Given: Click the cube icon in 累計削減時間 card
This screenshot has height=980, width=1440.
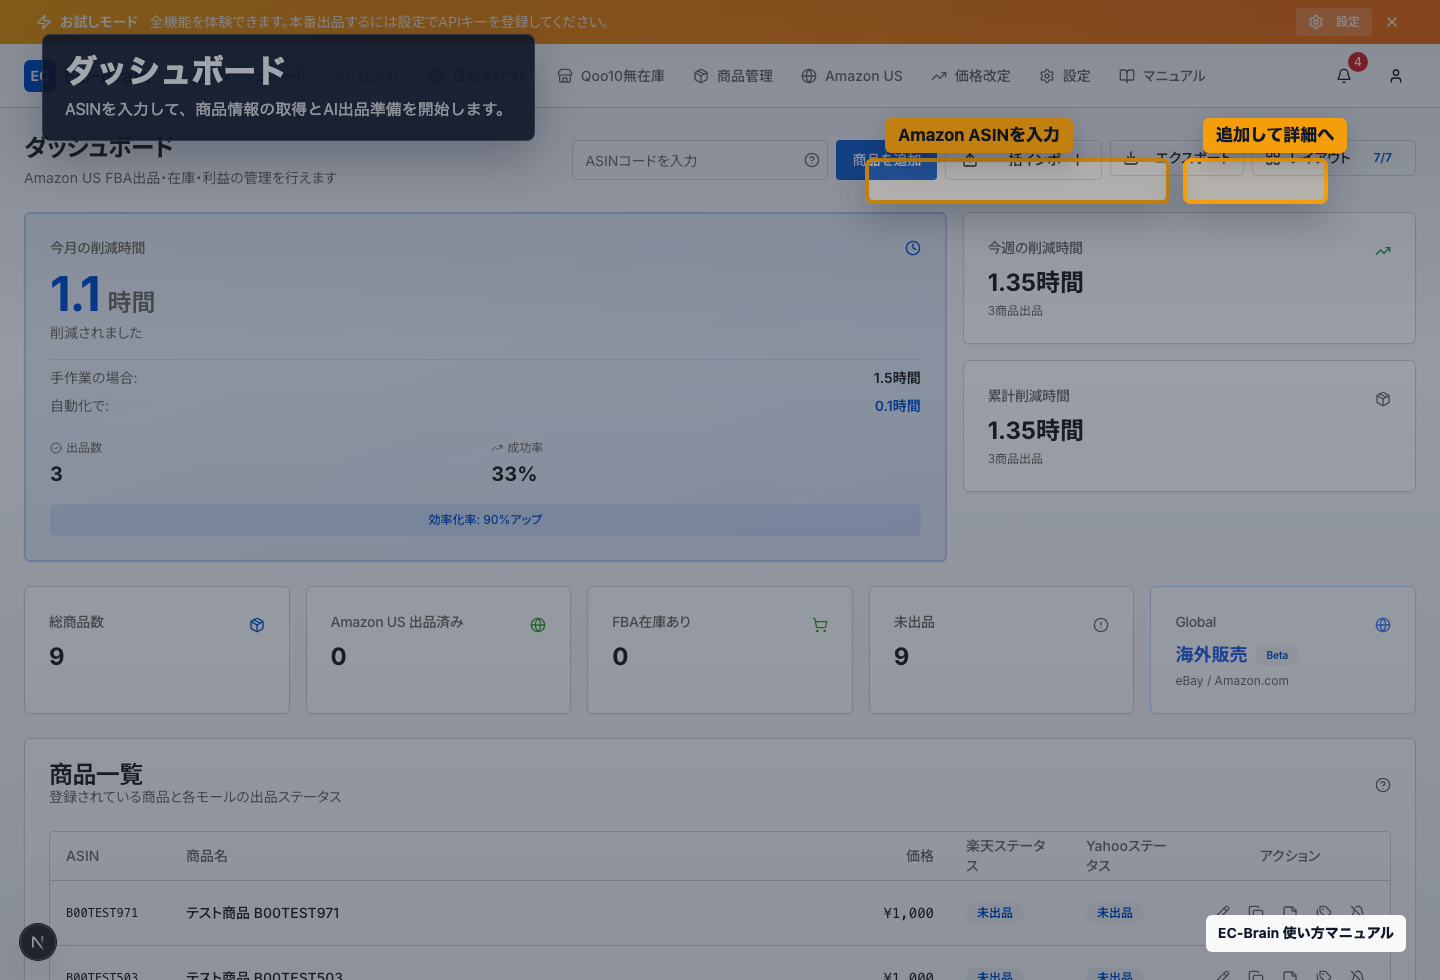Looking at the screenshot, I should (1383, 399).
